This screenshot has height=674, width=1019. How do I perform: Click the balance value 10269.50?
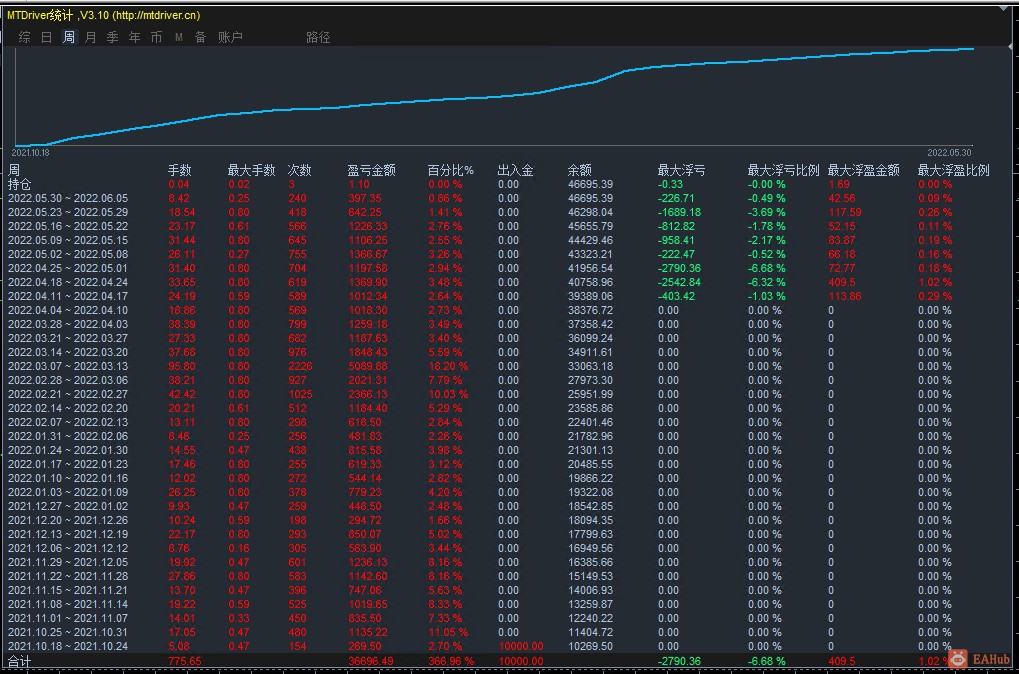tap(590, 647)
